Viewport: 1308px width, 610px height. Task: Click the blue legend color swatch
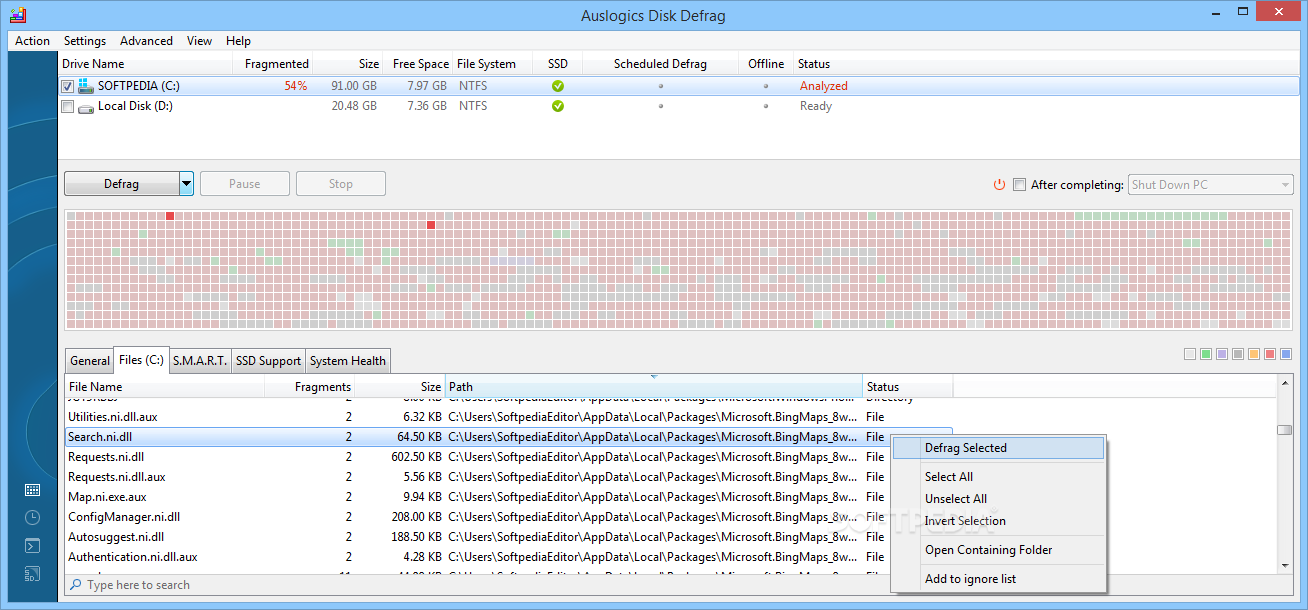[1286, 354]
